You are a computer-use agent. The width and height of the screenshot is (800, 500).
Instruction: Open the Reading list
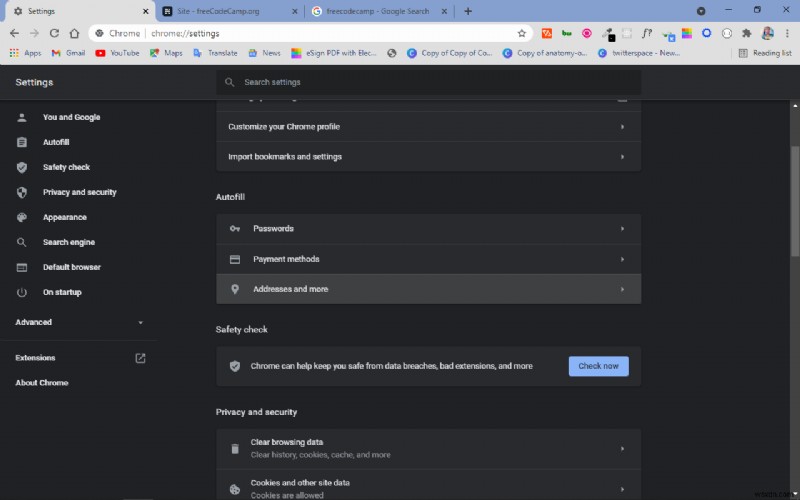coord(765,53)
